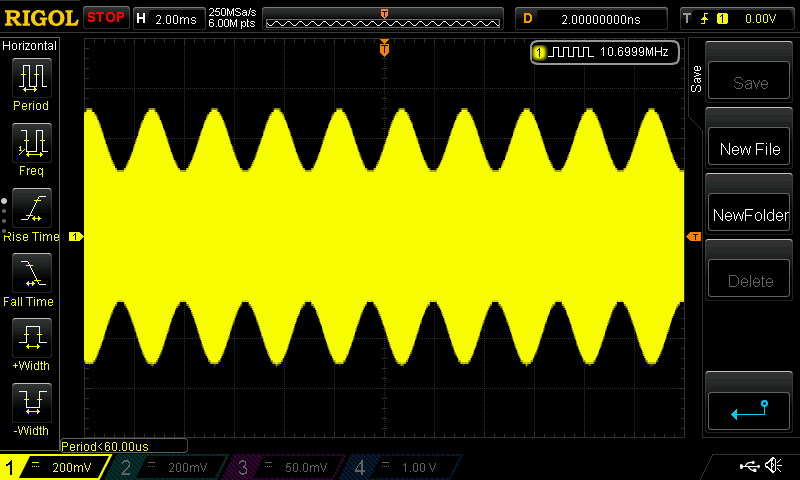
Task: Enable channel 4 at 1.00V
Action: tap(402, 467)
